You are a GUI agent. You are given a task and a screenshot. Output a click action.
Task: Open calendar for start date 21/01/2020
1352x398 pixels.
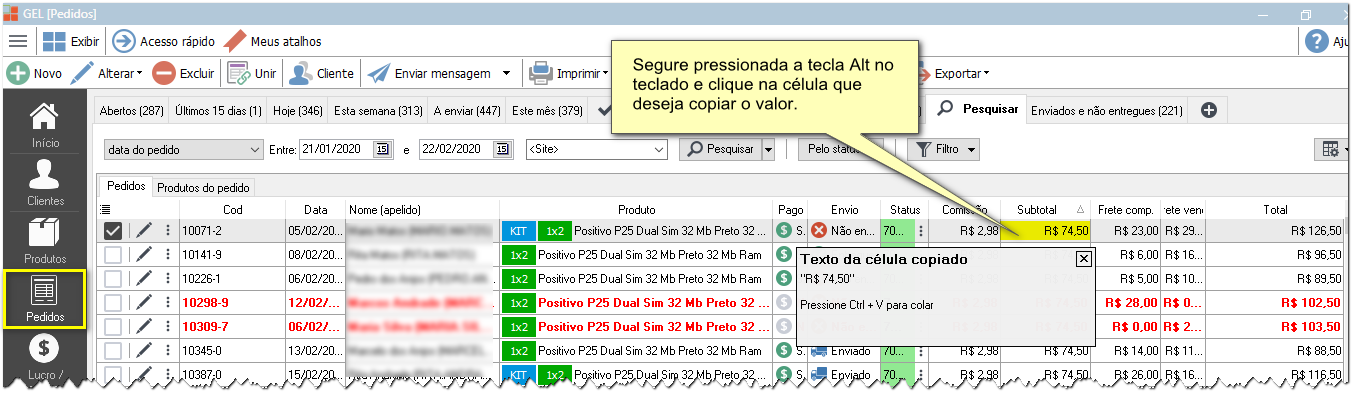click(383, 149)
